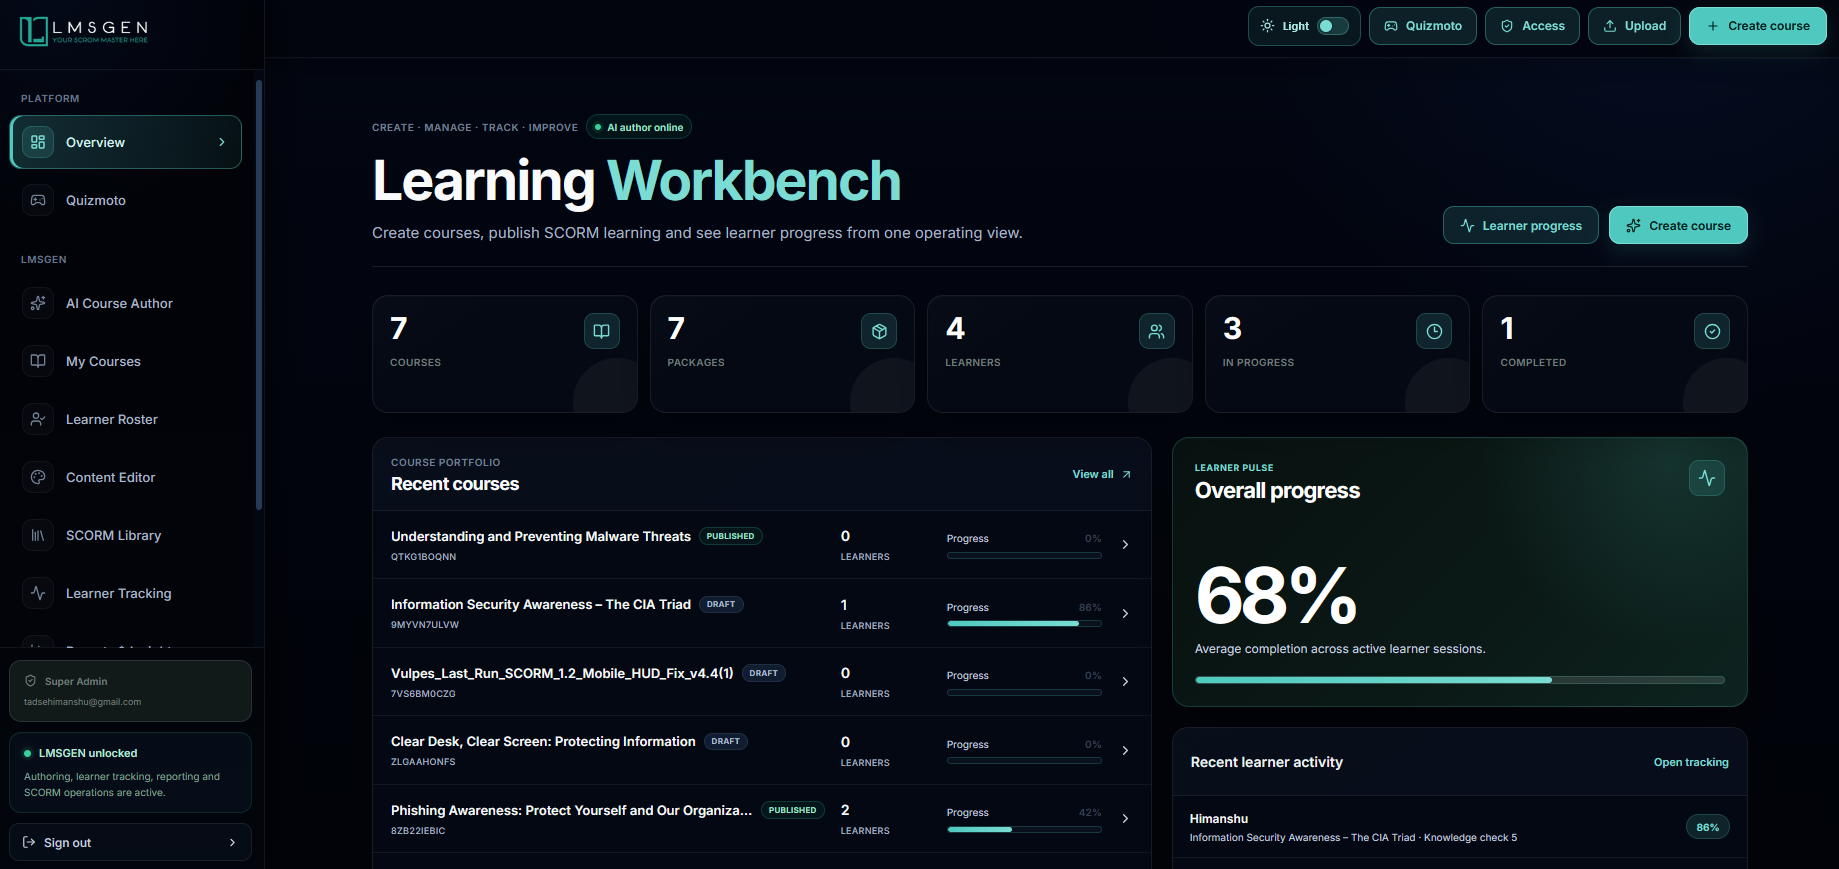Click the AI Course Author sparkle icon
This screenshot has height=869, width=1839.
(x=38, y=303)
